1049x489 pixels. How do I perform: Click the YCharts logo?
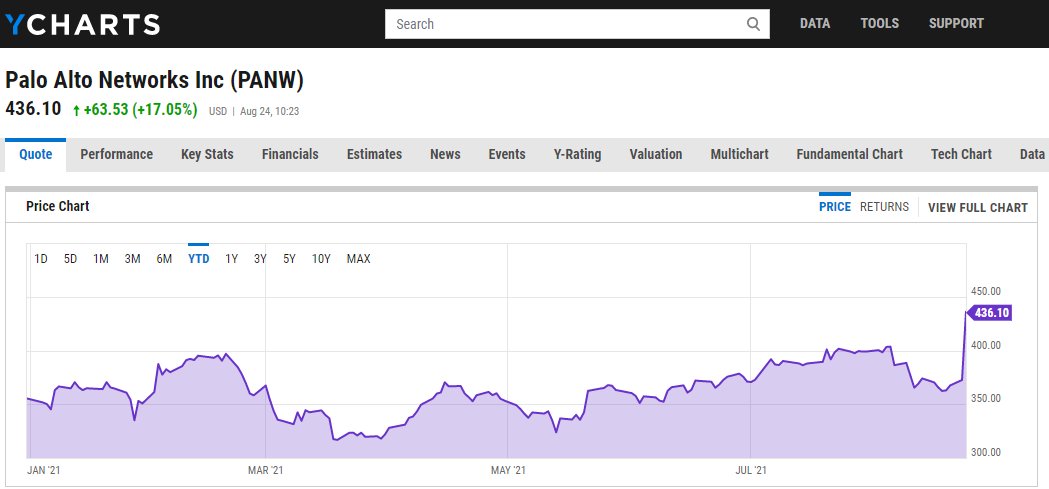82,24
